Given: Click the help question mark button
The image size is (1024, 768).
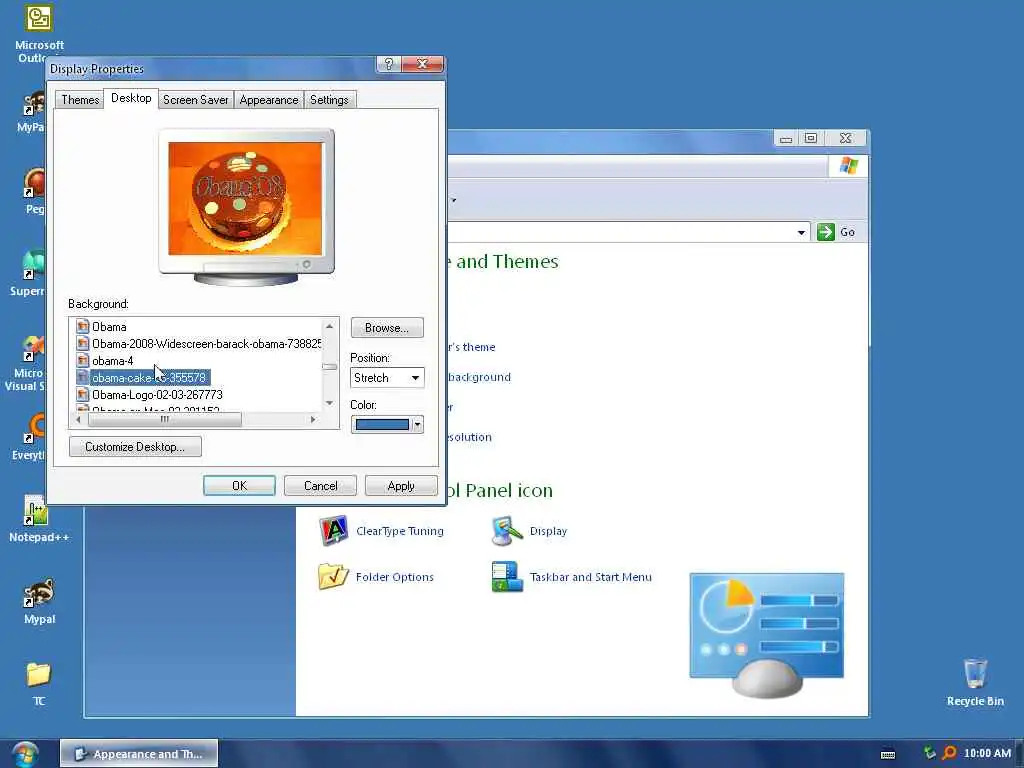Looking at the screenshot, I should click(389, 63).
